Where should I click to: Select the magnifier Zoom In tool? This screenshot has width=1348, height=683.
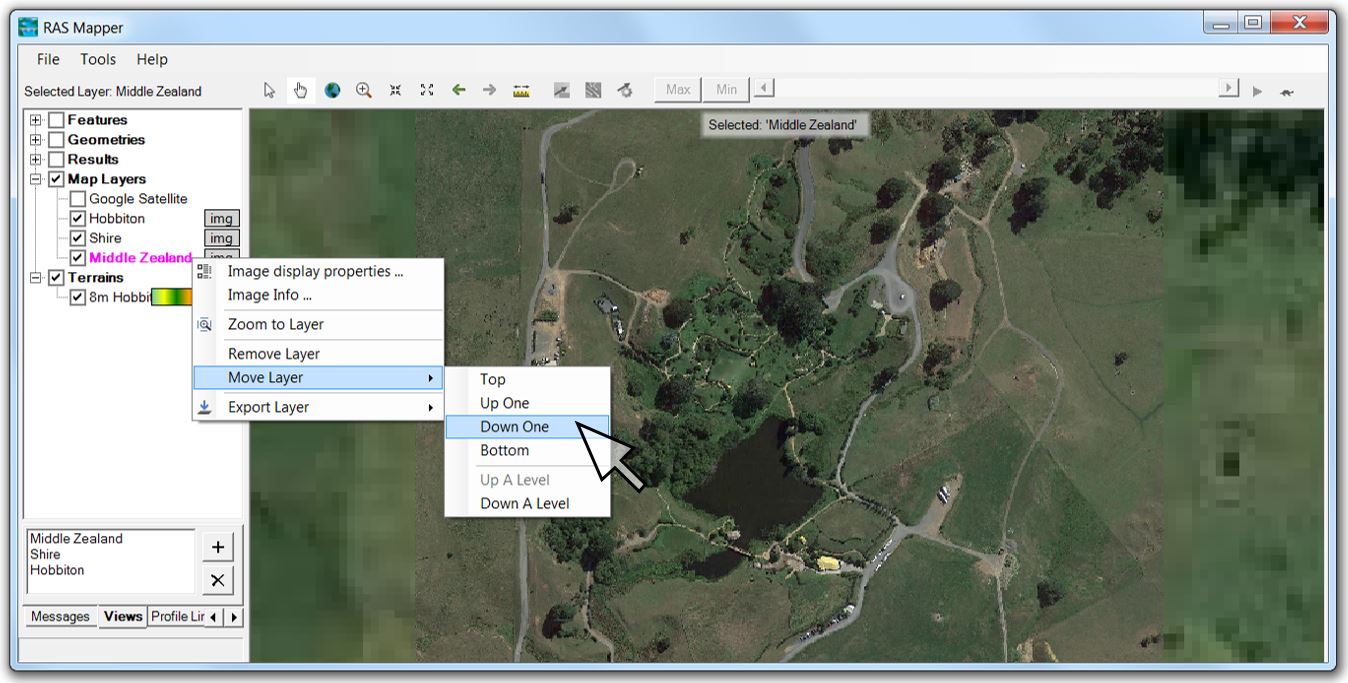point(364,90)
